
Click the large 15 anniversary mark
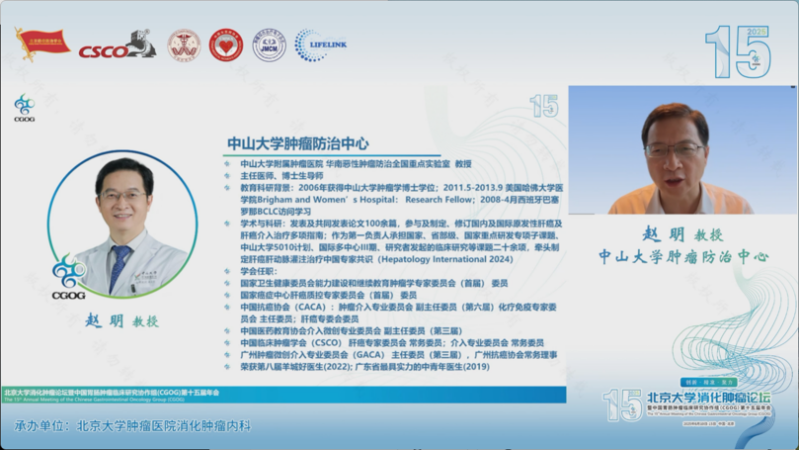[739, 50]
